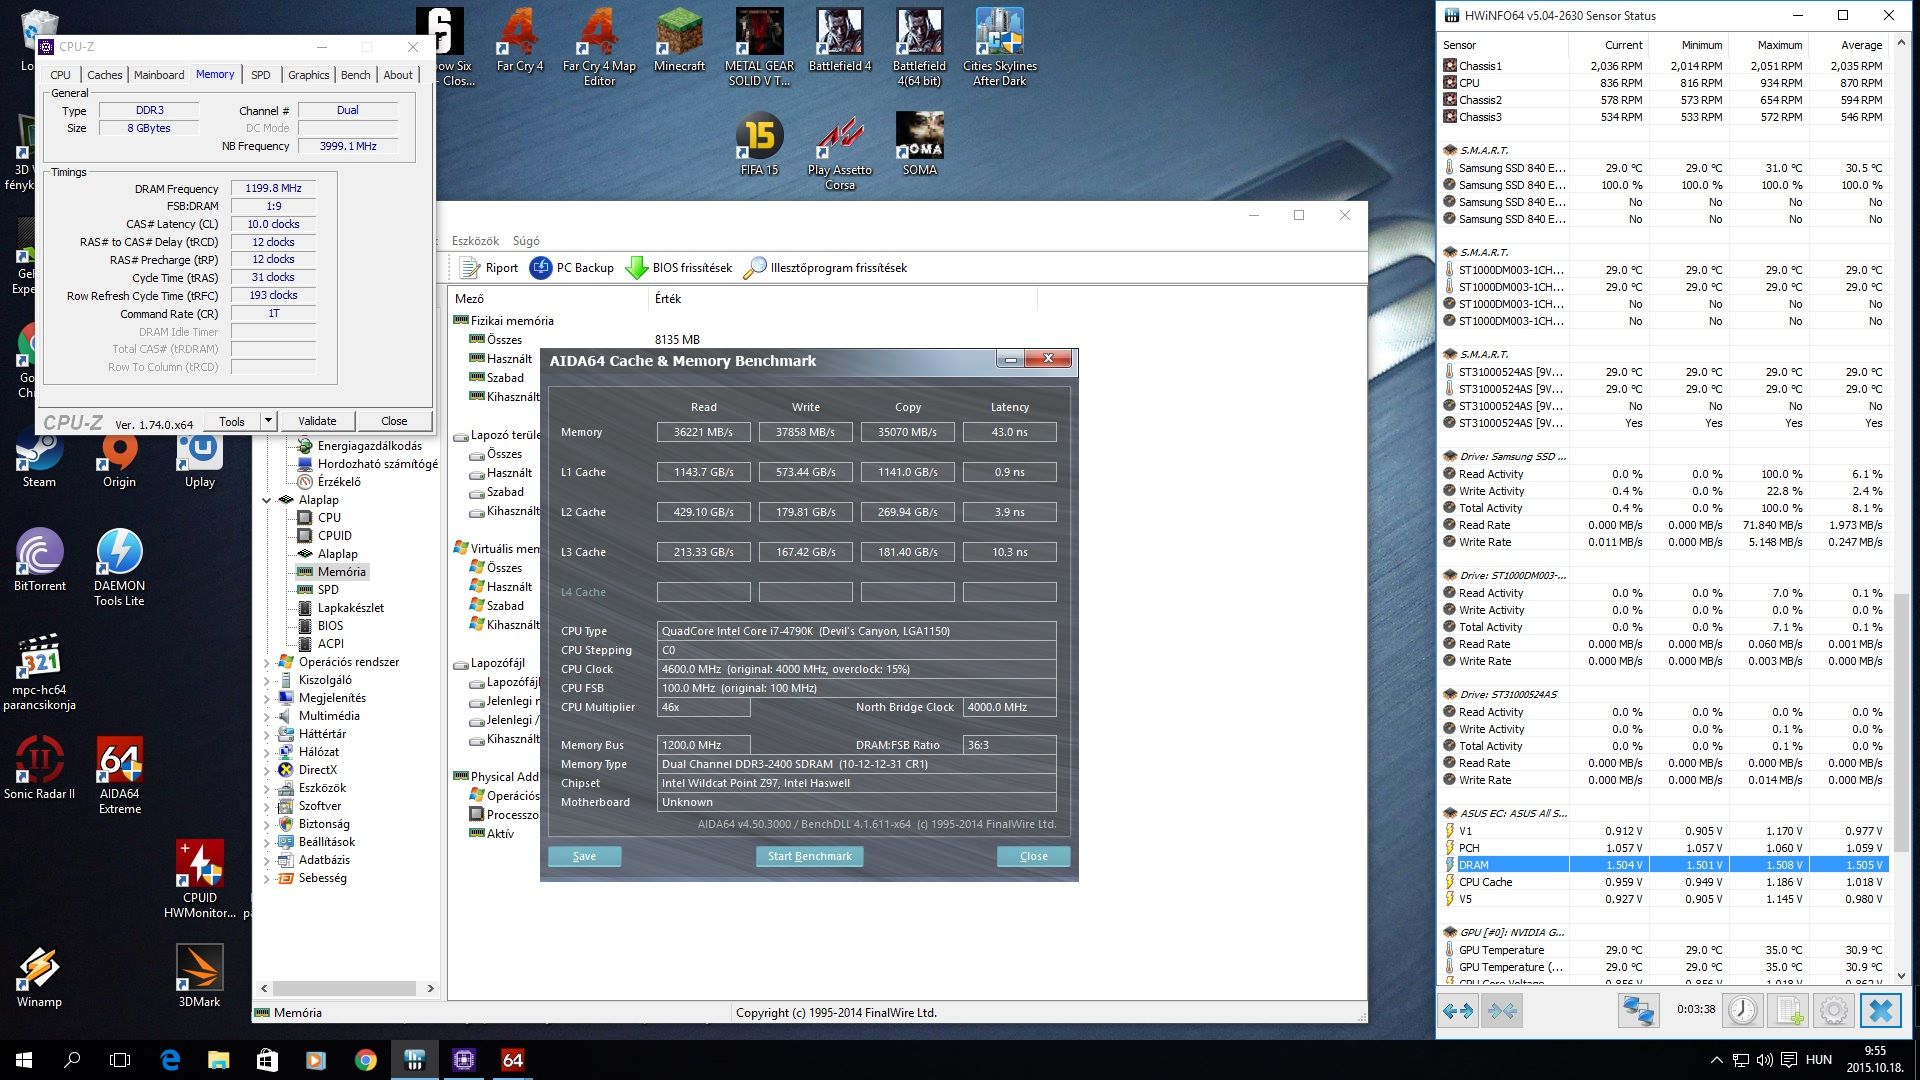Image resolution: width=1920 pixels, height=1080 pixels.
Task: Switch to SPD tab in CPU-Z
Action: point(260,75)
